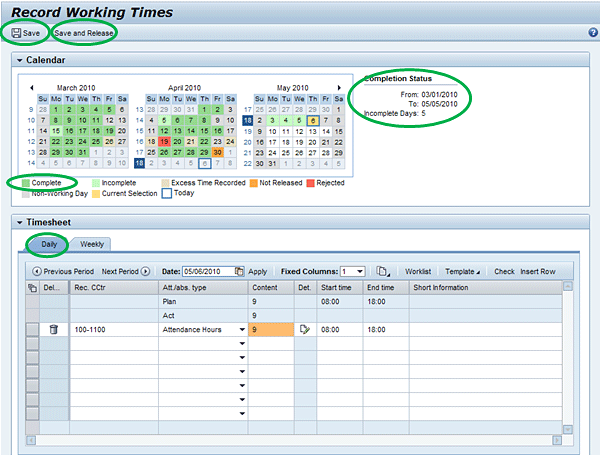The width and height of the screenshot is (600, 456).
Task: Select the Daily tab
Action: tap(48, 244)
